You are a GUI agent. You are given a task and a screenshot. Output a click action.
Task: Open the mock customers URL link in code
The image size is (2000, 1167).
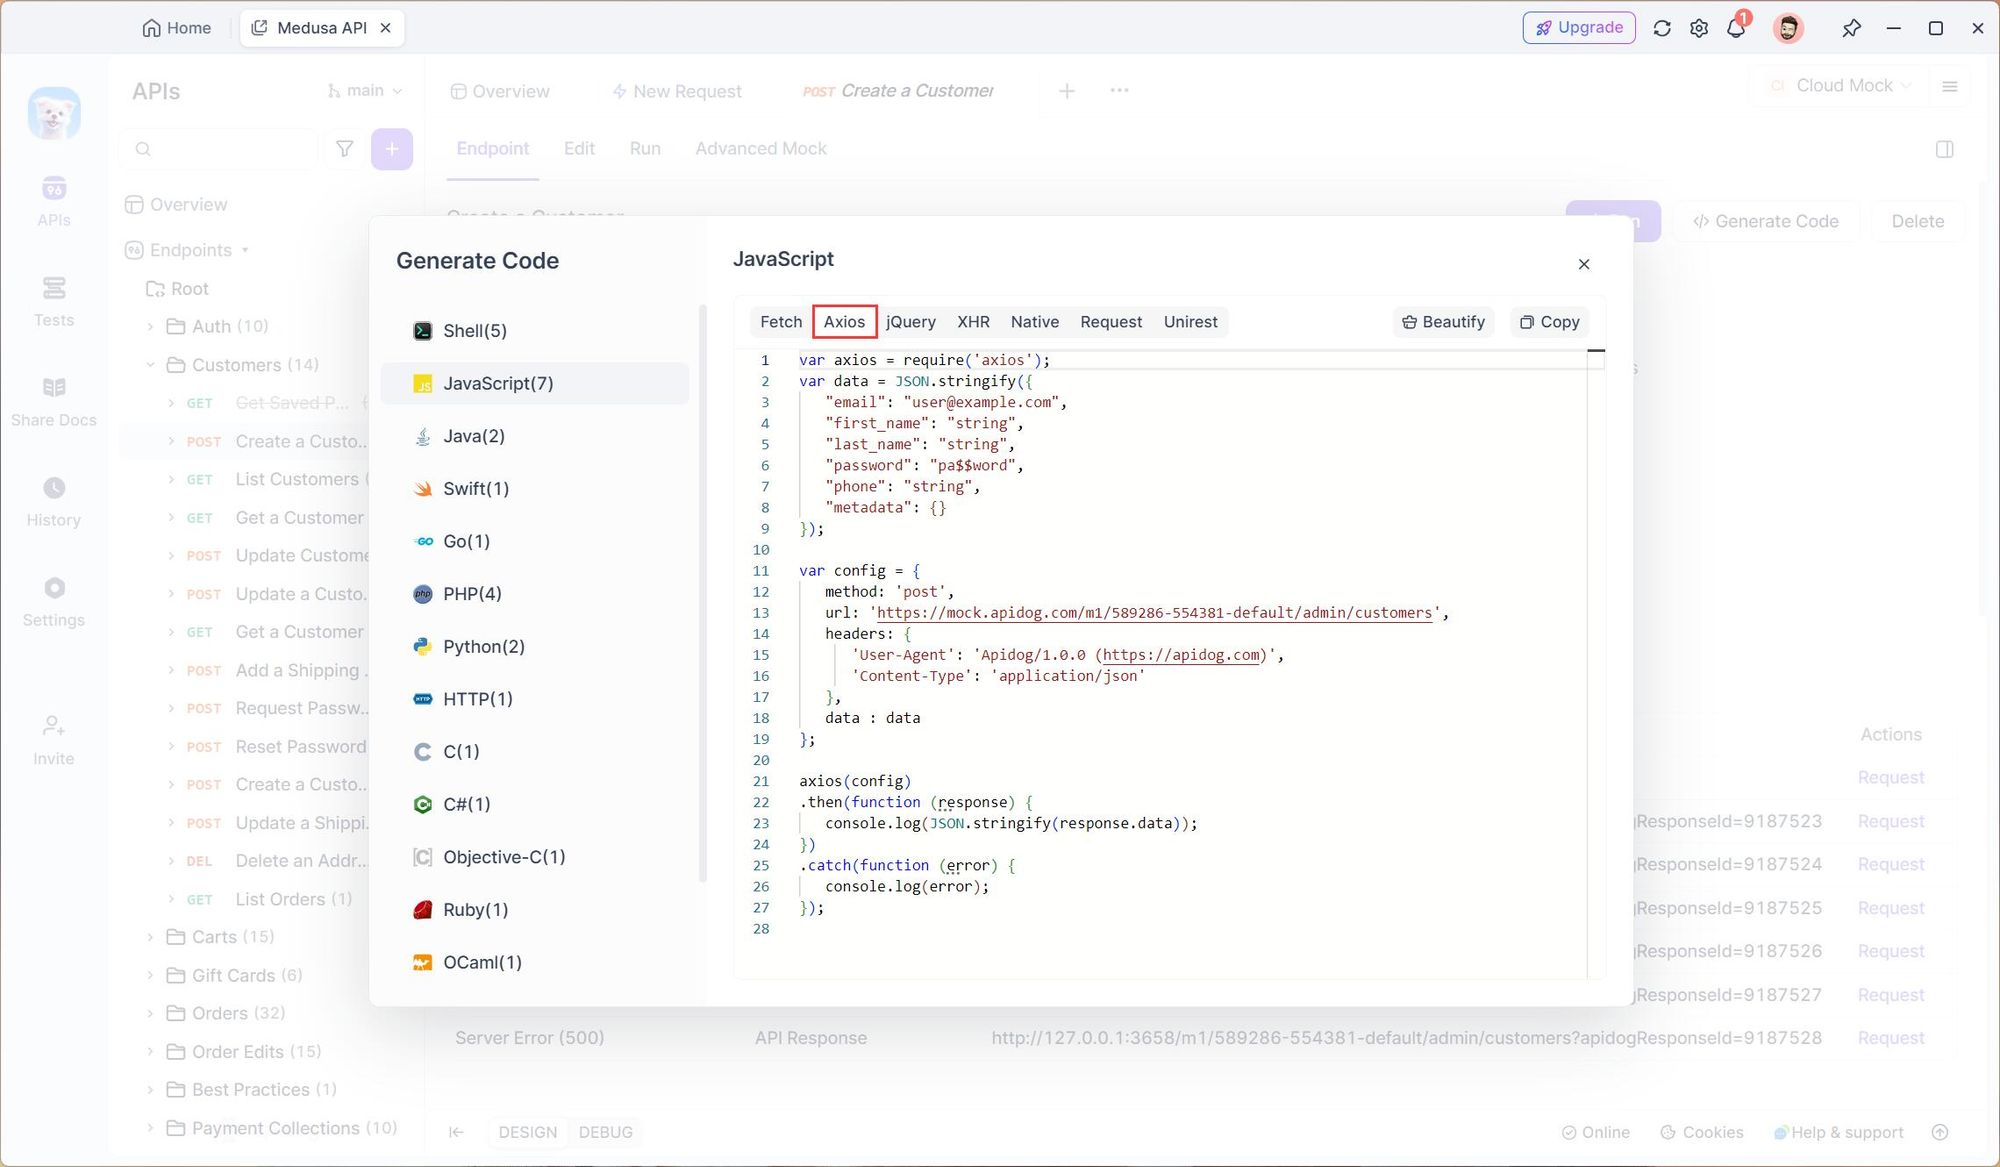click(1154, 613)
